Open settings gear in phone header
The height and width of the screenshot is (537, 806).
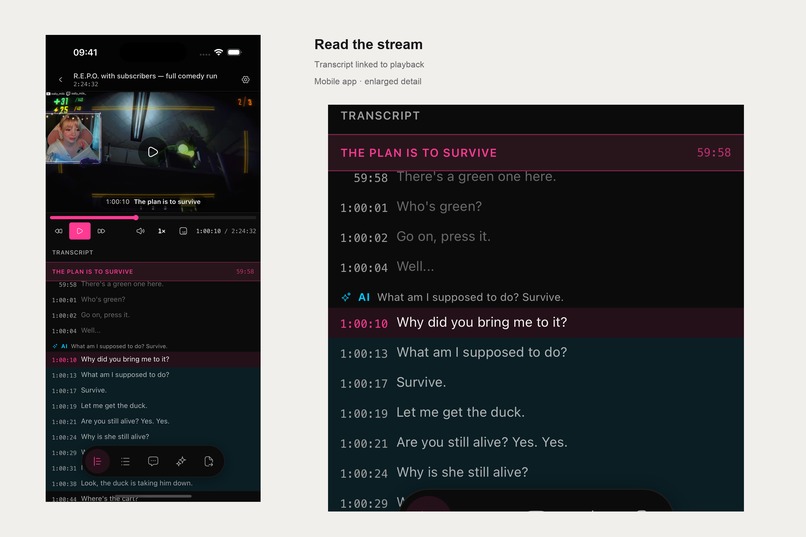[246, 79]
